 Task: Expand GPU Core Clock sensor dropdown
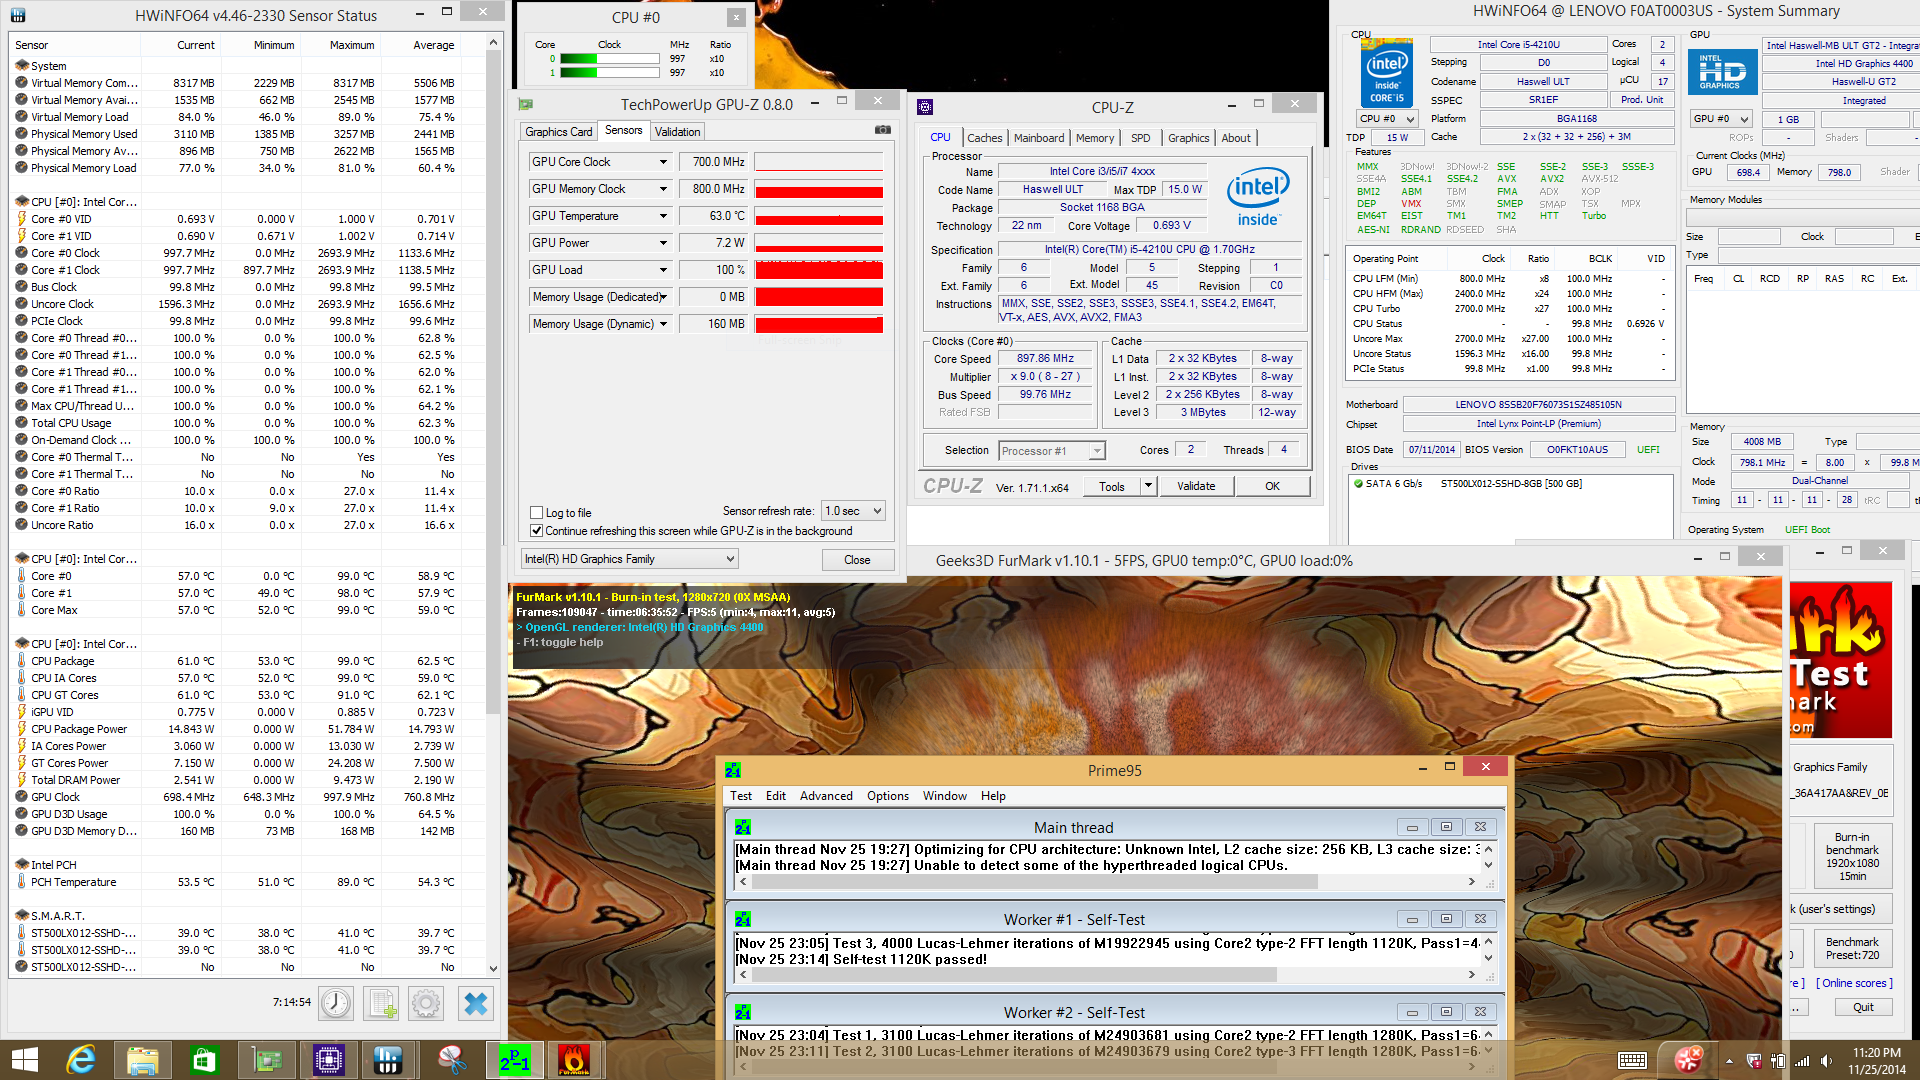(662, 162)
